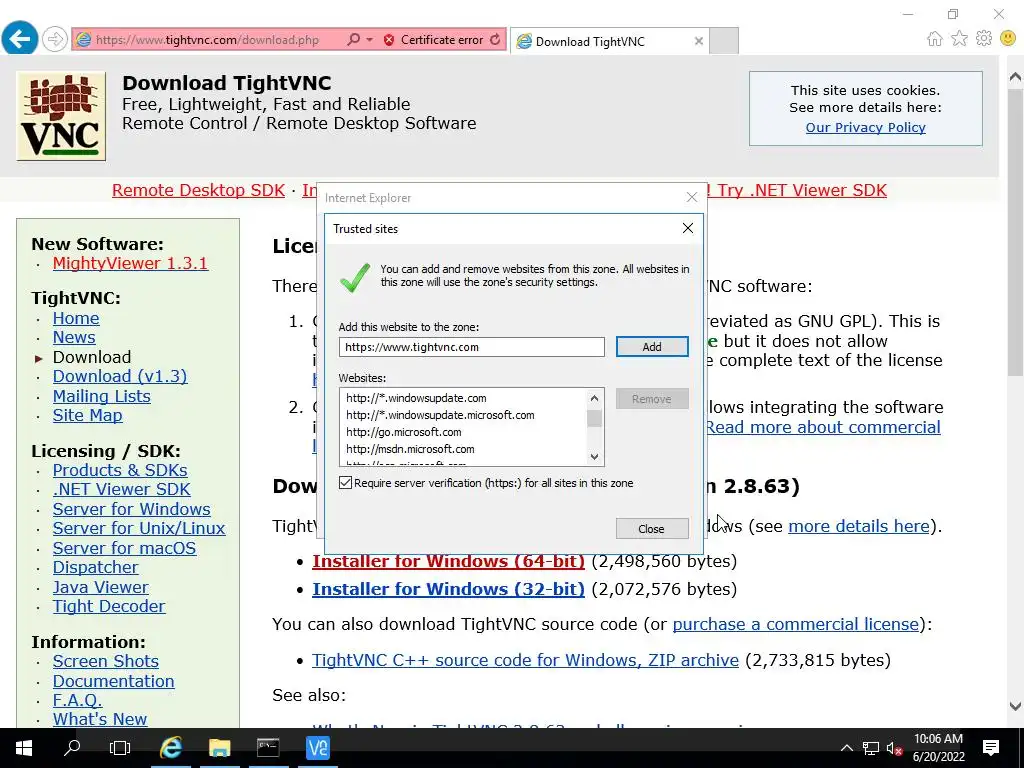The height and width of the screenshot is (768, 1024).
Task: Click the browser Forward arrow button
Action: 55,39
